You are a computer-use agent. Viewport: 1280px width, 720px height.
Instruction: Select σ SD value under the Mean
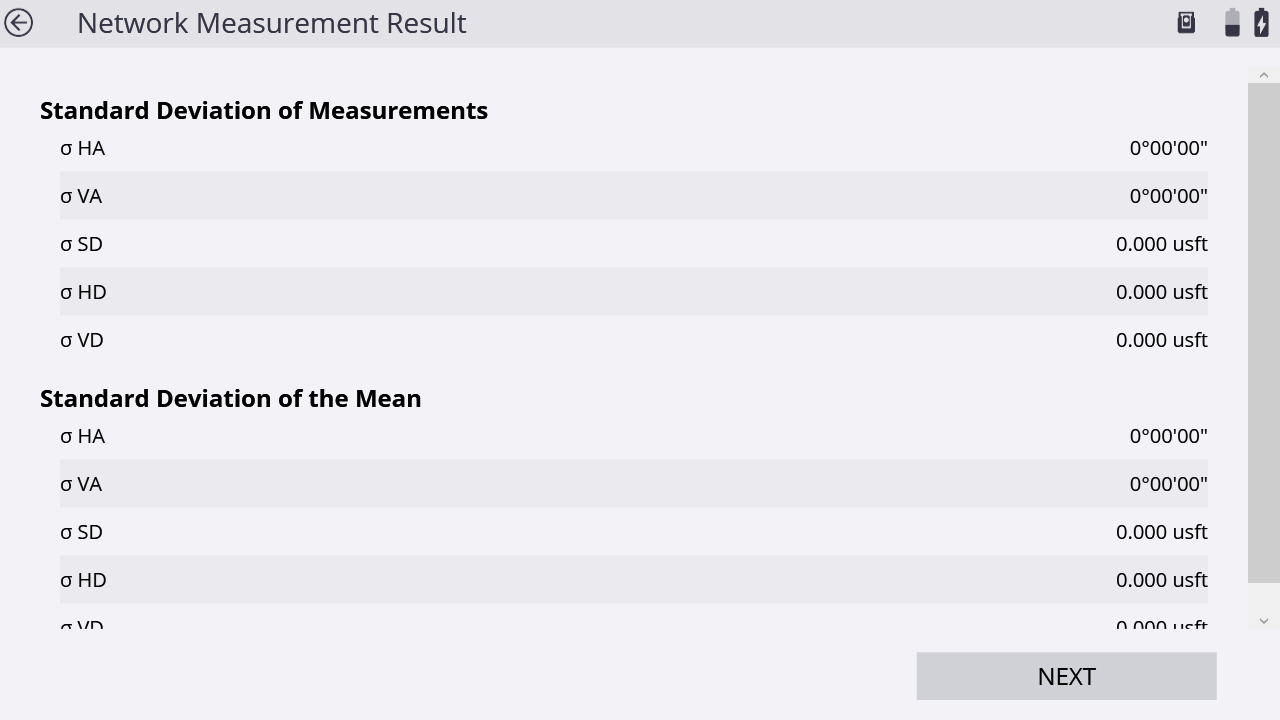(x=1162, y=532)
